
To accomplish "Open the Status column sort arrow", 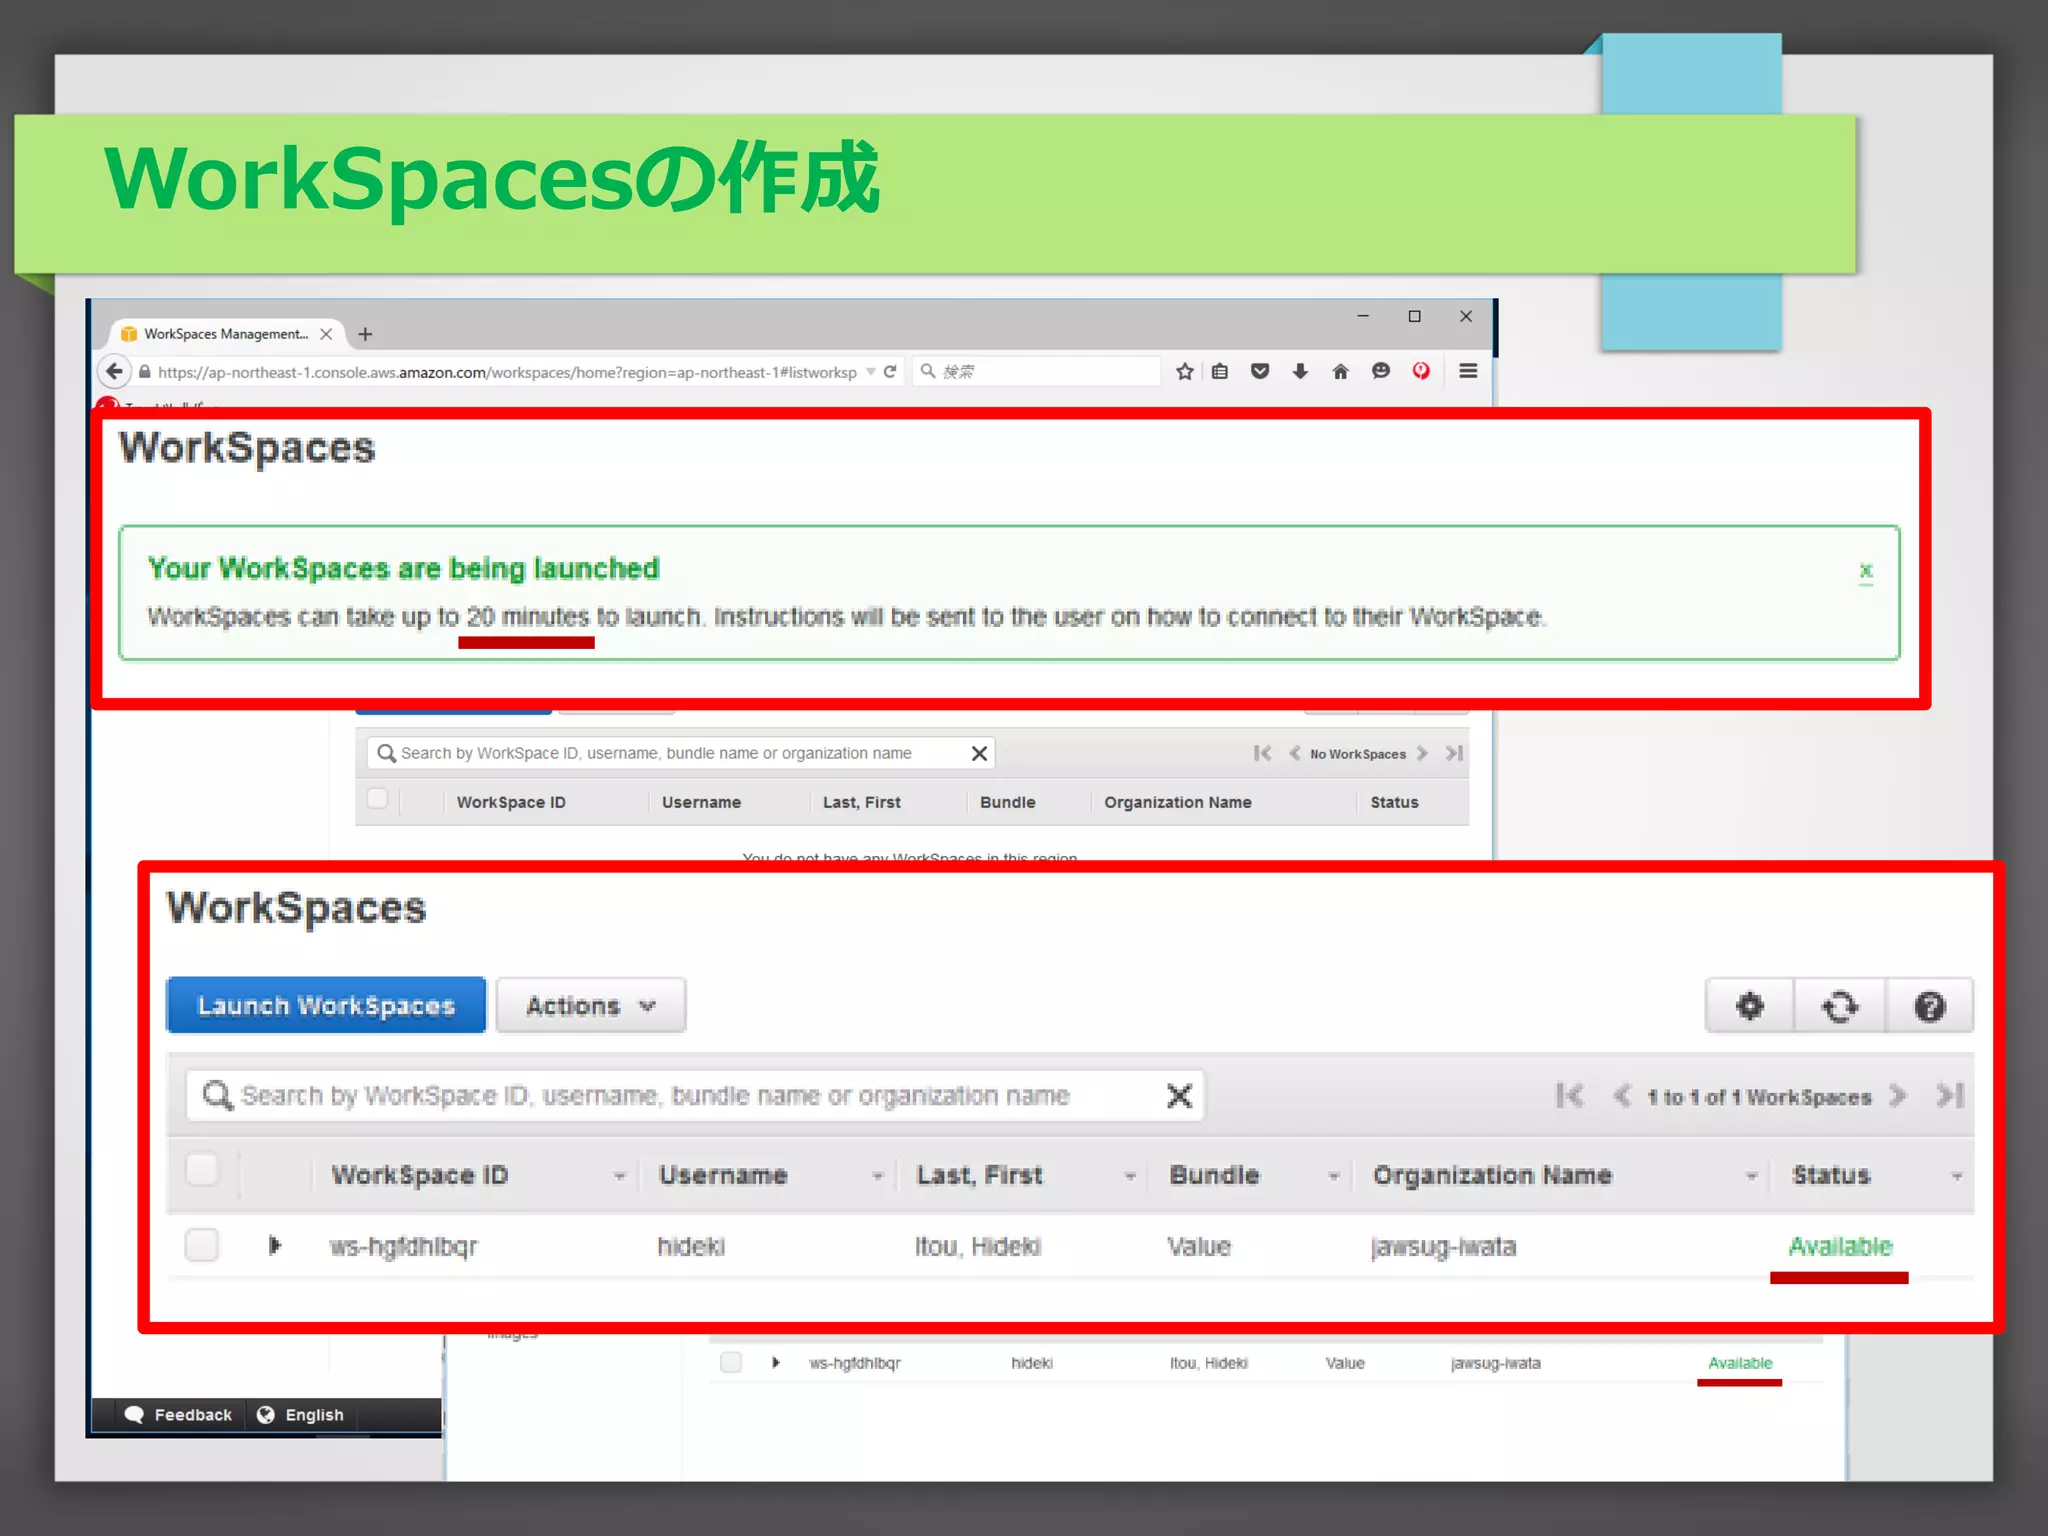I will pos(1956,1176).
